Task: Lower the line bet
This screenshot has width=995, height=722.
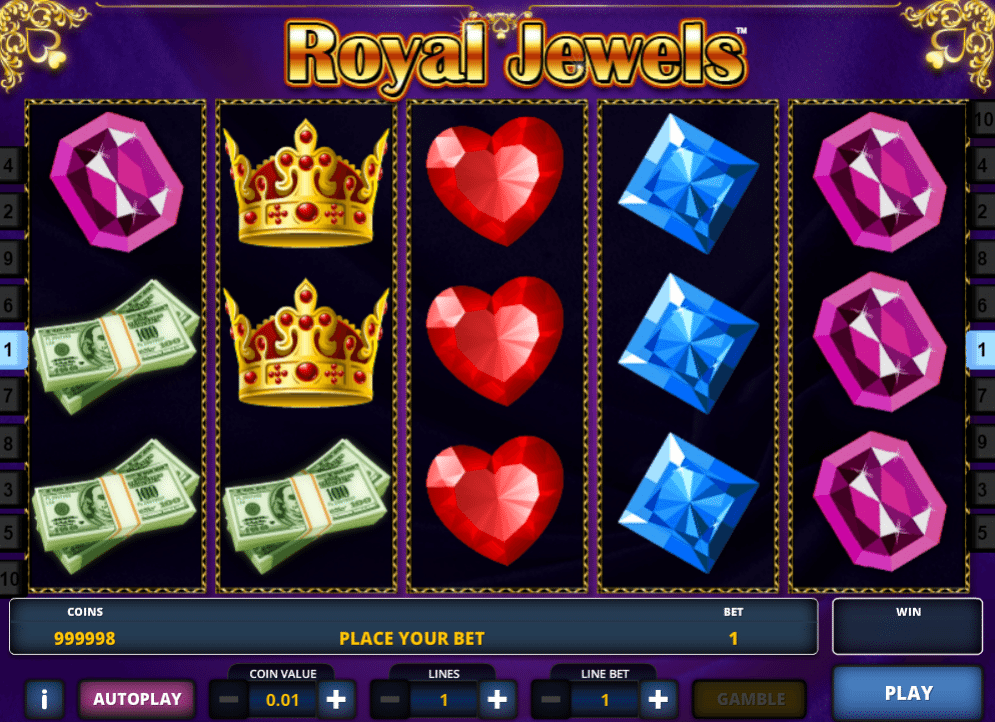Action: tap(551, 700)
